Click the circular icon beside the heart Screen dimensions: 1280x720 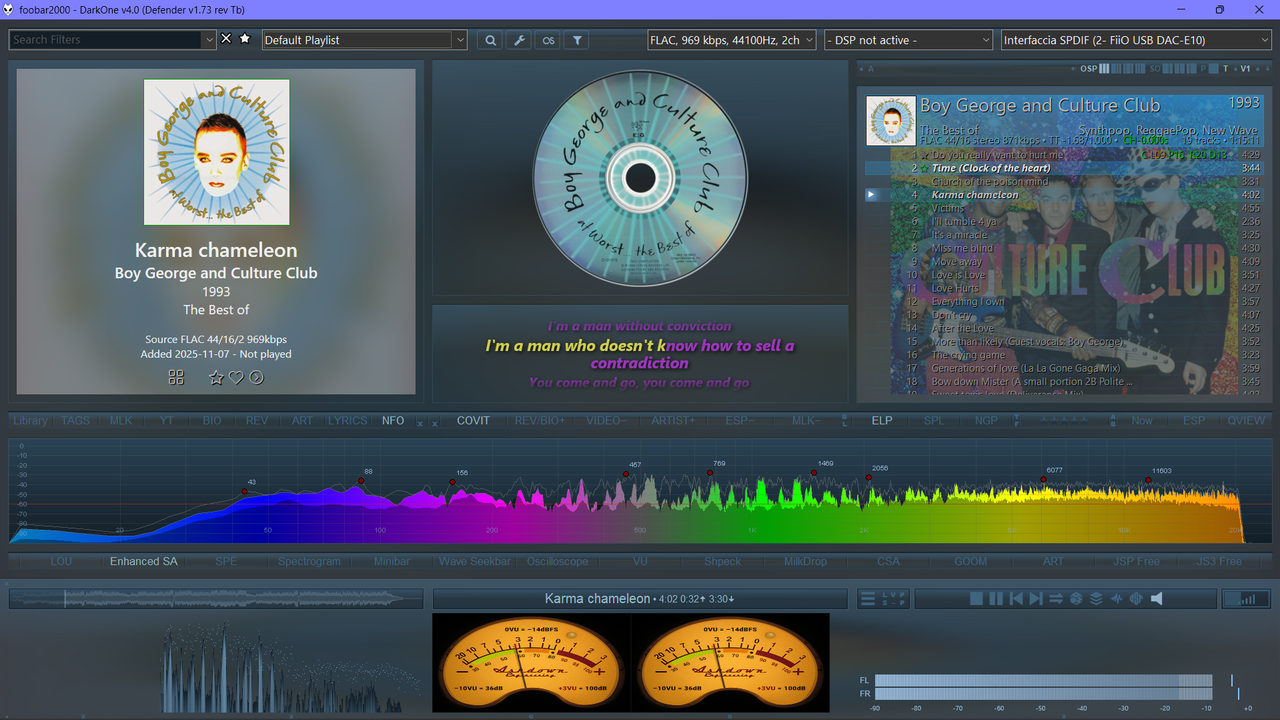pyautogui.click(x=256, y=377)
